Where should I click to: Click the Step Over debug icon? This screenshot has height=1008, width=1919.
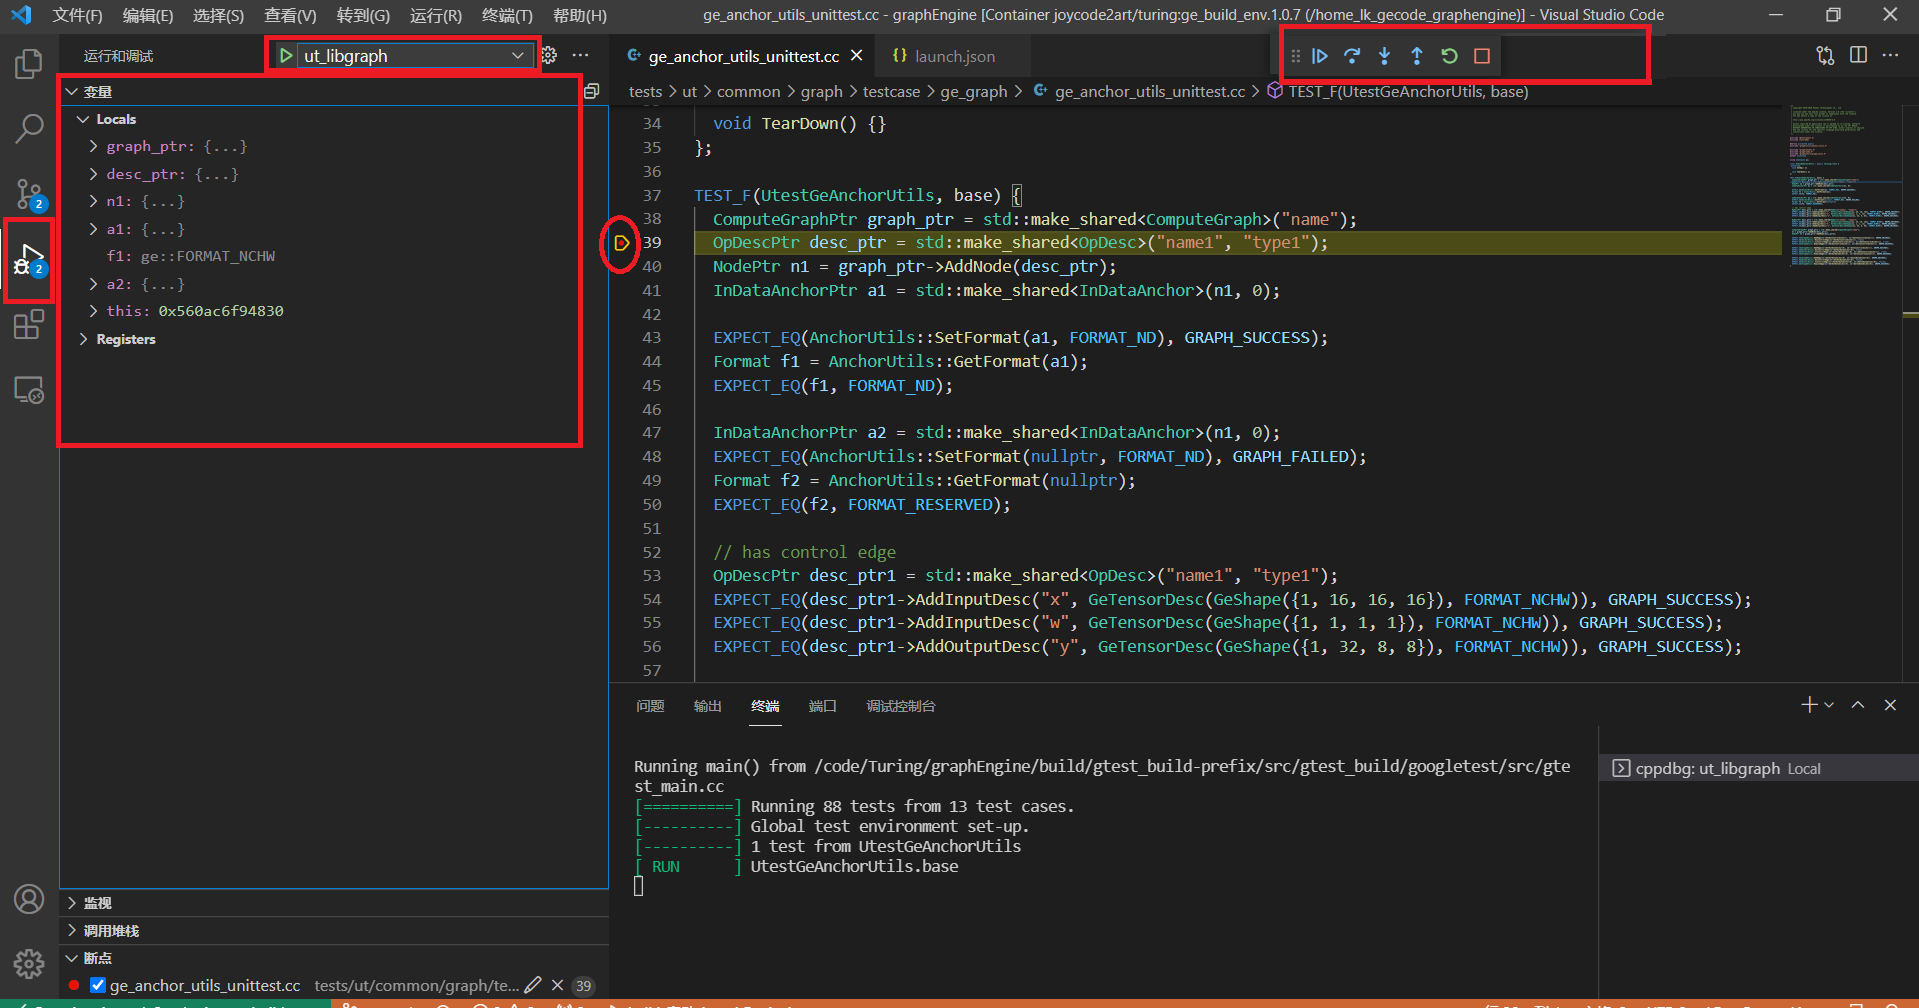tap(1352, 56)
